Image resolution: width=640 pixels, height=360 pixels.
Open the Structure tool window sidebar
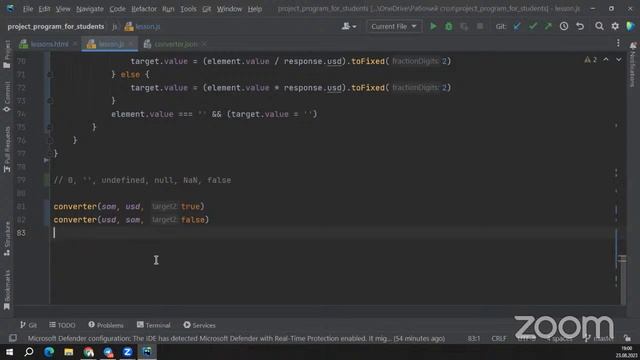[x=7, y=239]
